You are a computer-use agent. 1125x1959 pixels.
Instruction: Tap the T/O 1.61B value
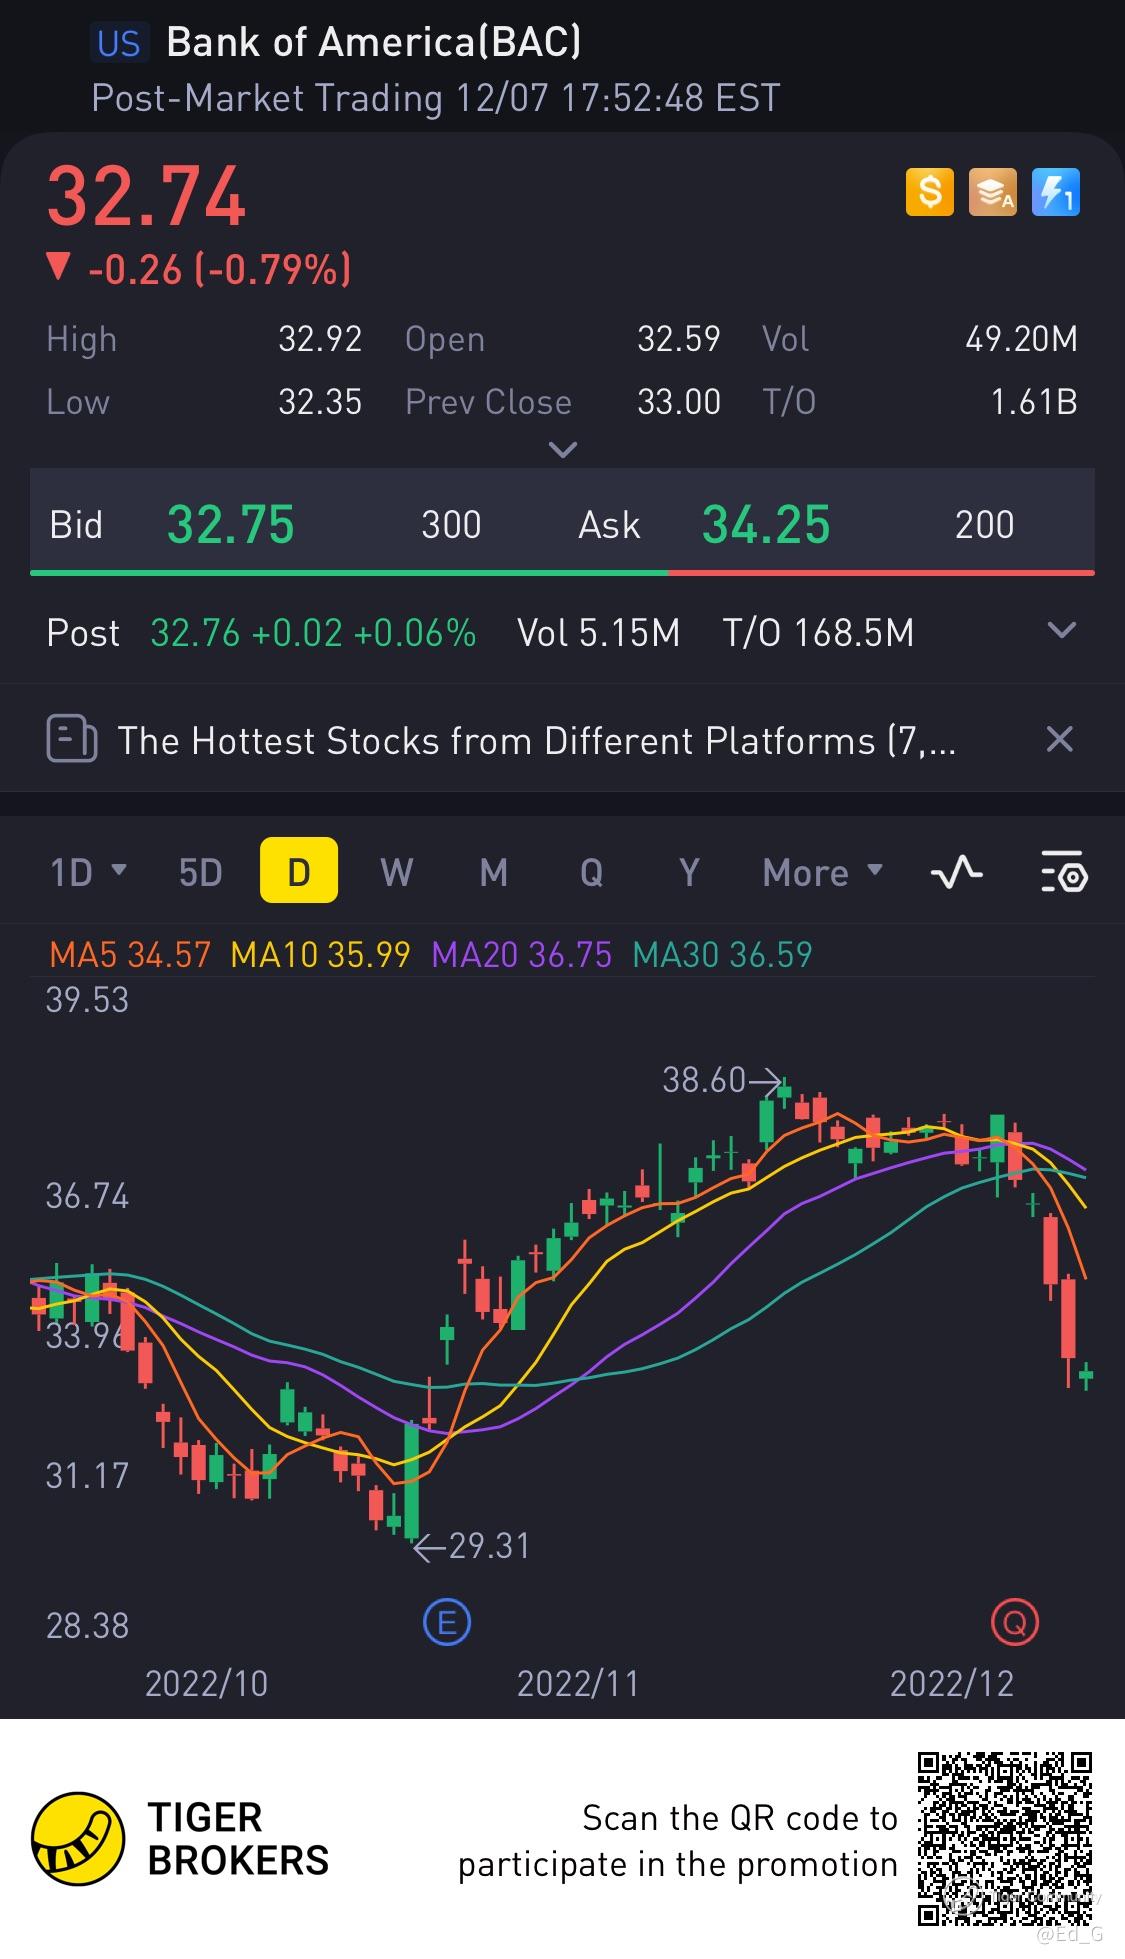point(1034,402)
